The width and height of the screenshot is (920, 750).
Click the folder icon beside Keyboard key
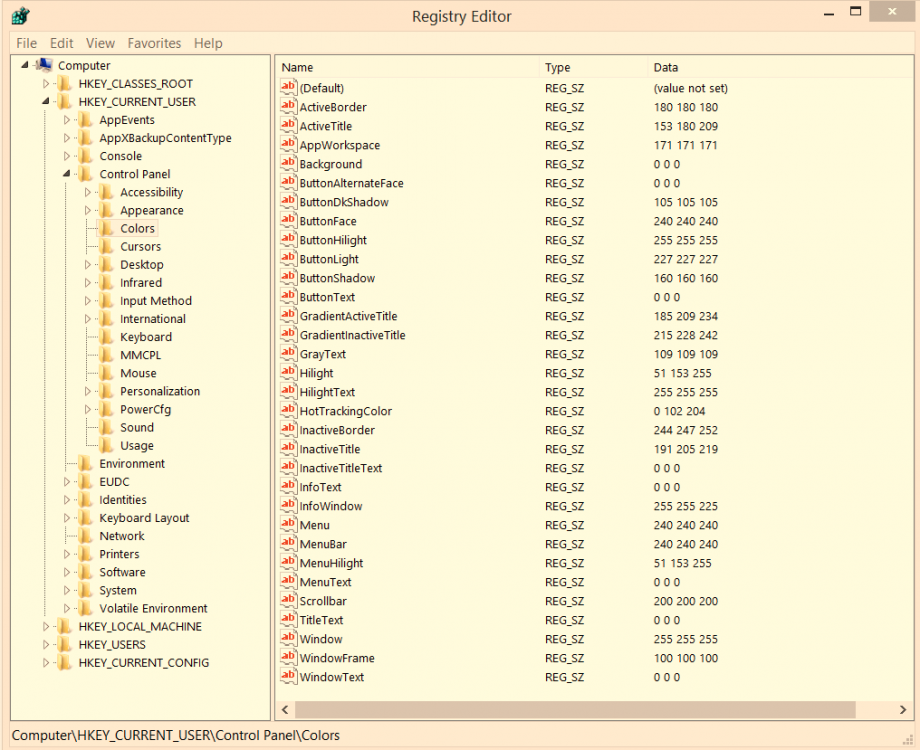(106, 337)
